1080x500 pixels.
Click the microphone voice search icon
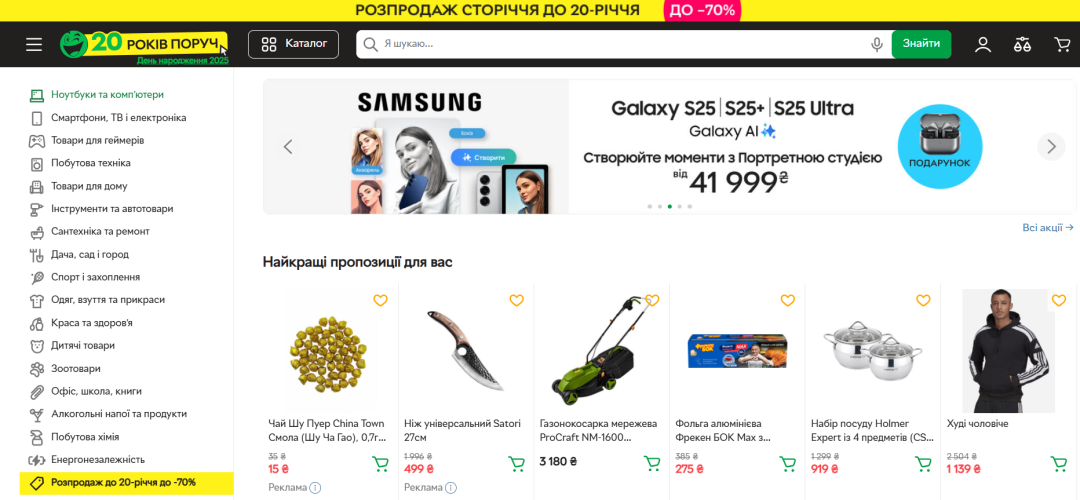pyautogui.click(x=877, y=44)
